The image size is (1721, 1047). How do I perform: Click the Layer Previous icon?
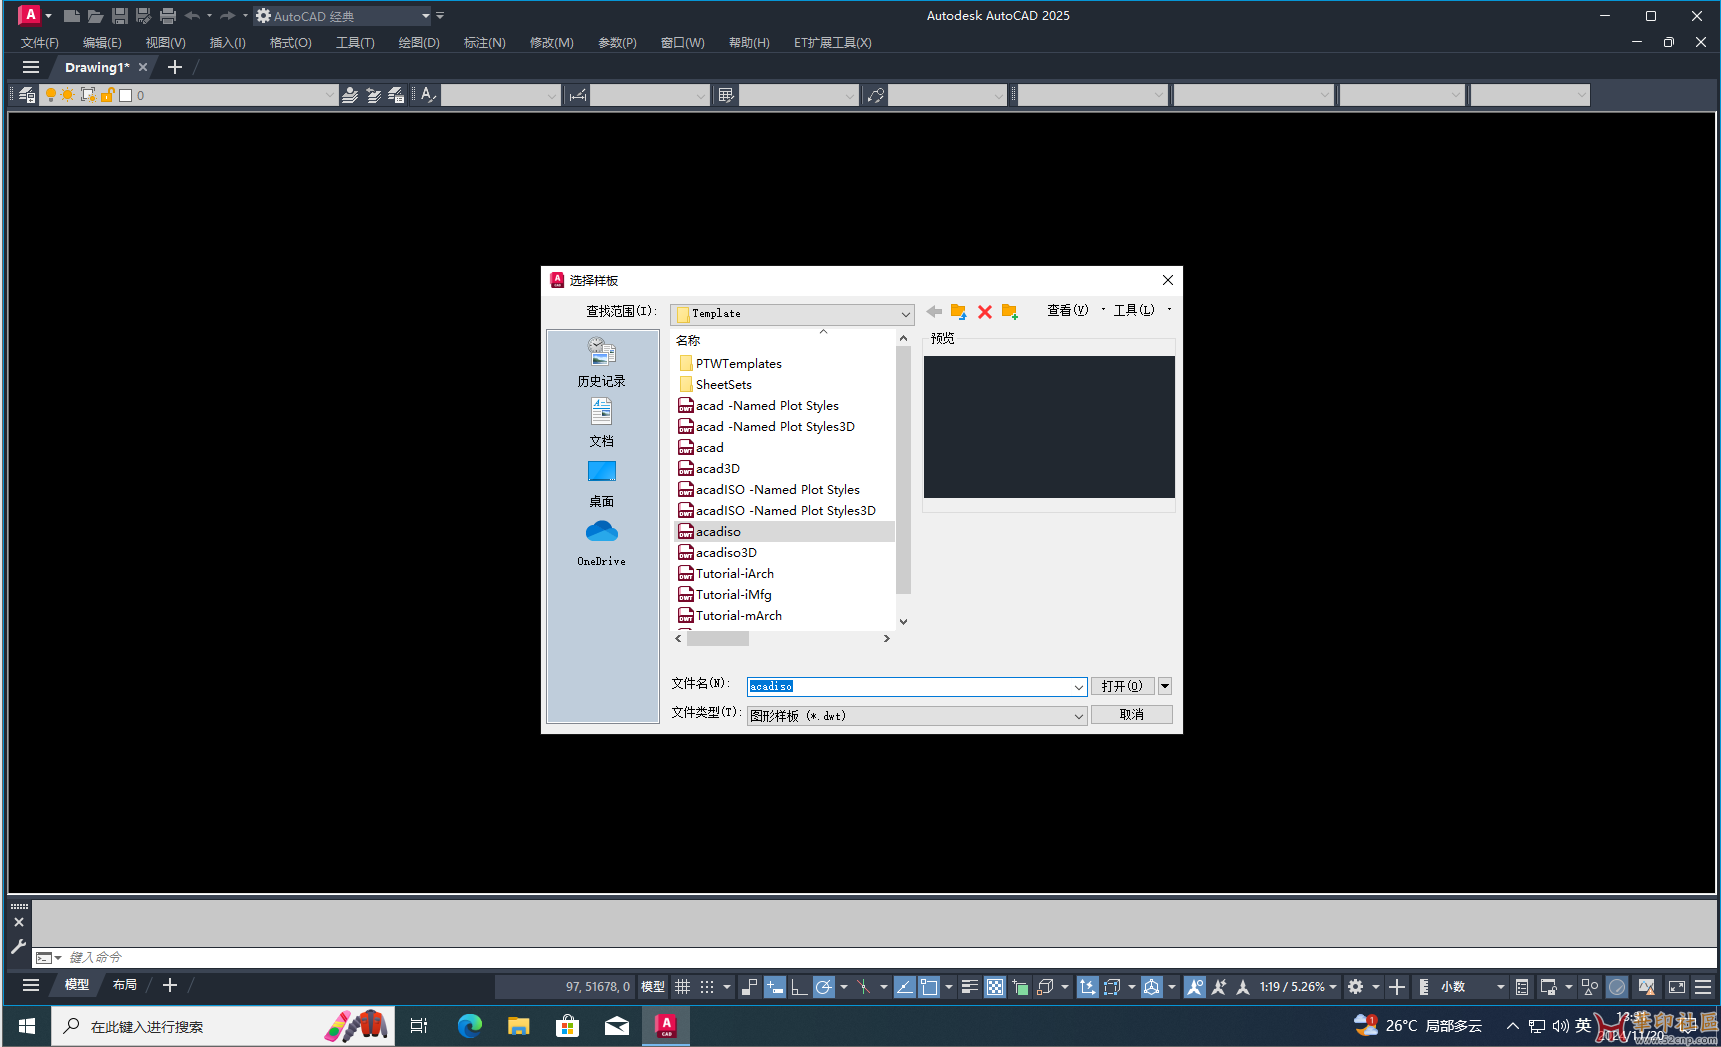373,95
